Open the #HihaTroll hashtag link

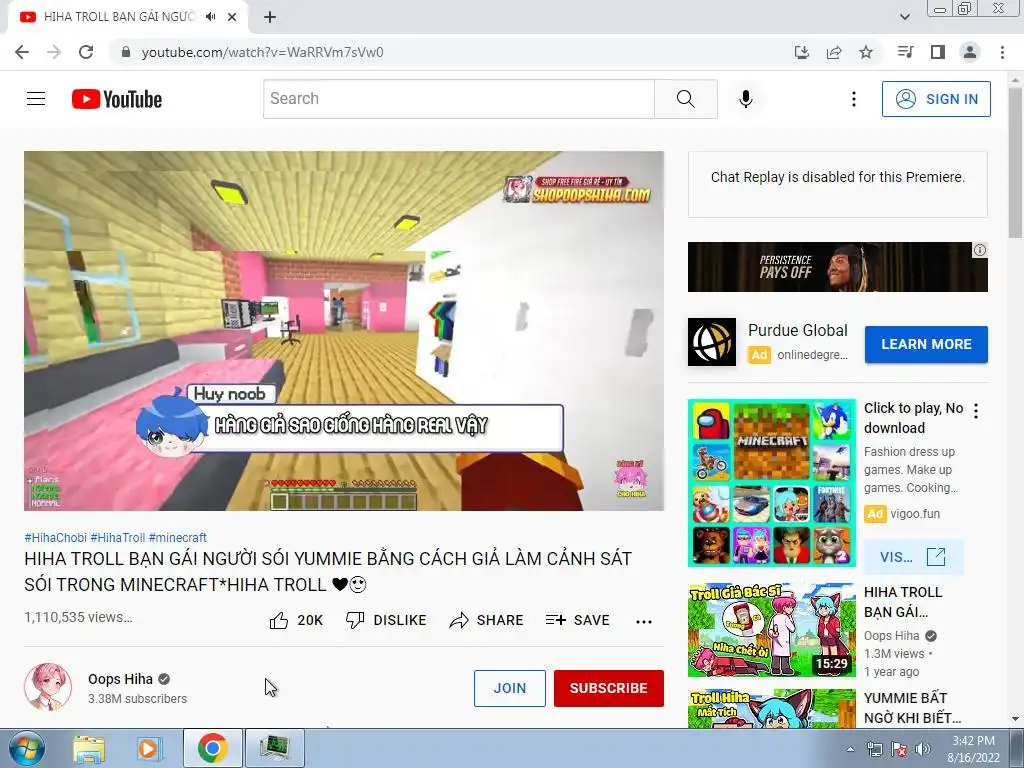(x=118, y=537)
